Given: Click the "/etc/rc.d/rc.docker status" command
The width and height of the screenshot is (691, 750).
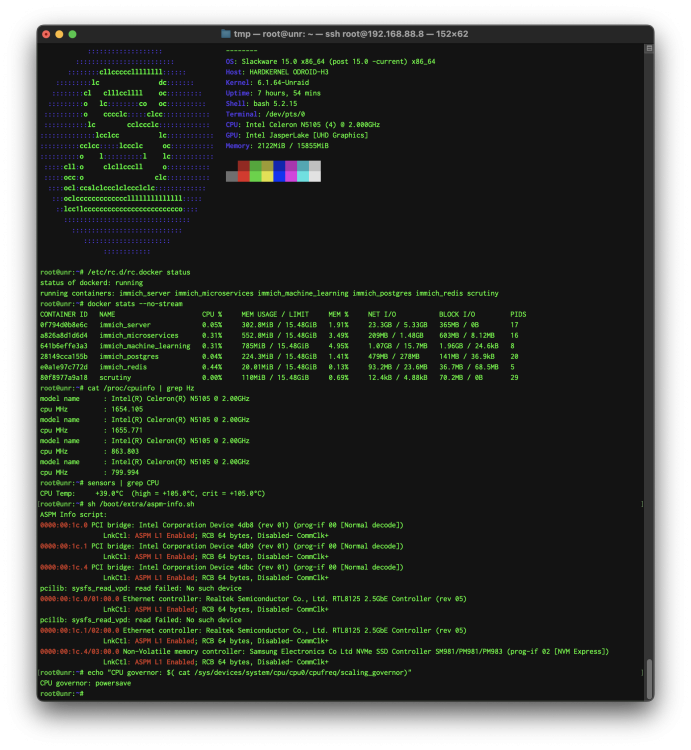Looking at the screenshot, I should [x=139, y=272].
